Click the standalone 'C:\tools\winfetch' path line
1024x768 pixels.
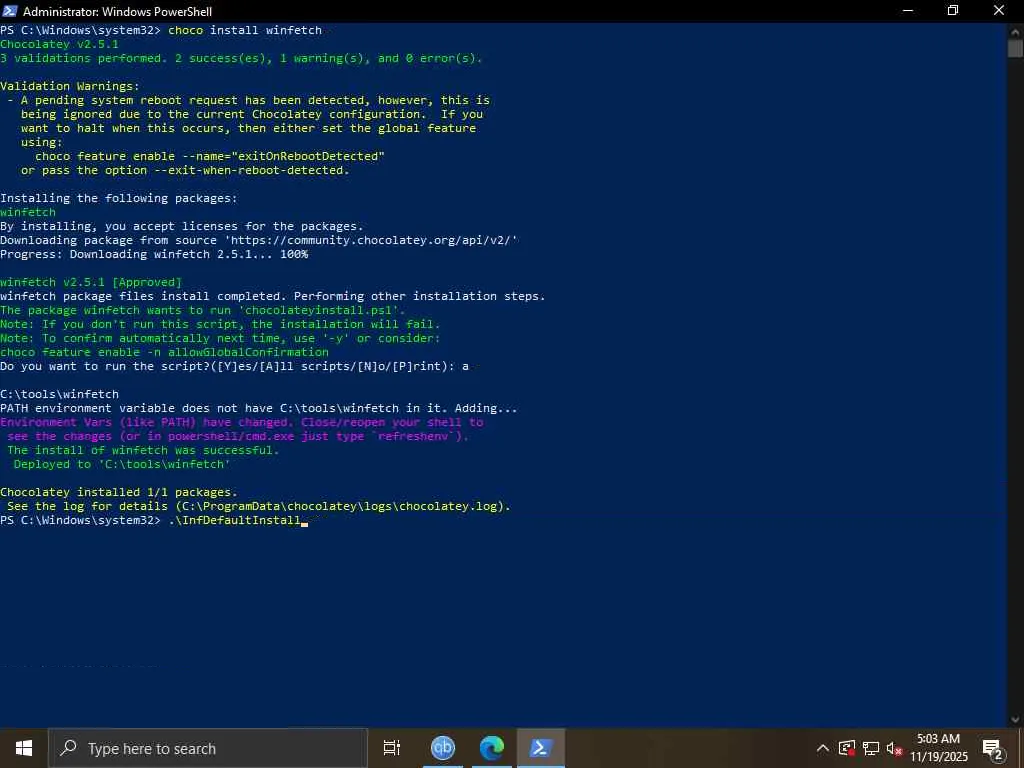click(59, 394)
